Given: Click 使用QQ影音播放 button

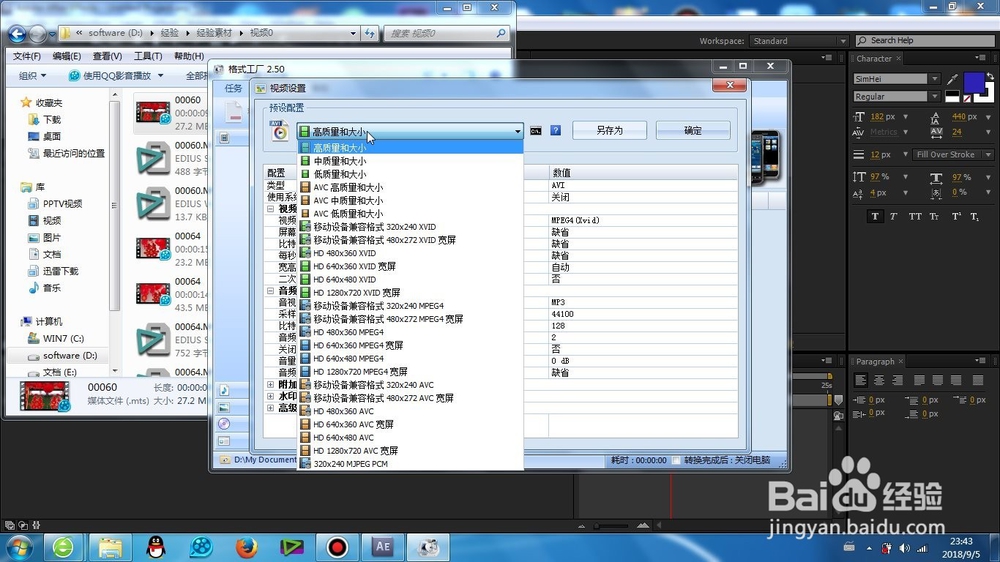Looking at the screenshot, I should coord(116,75).
